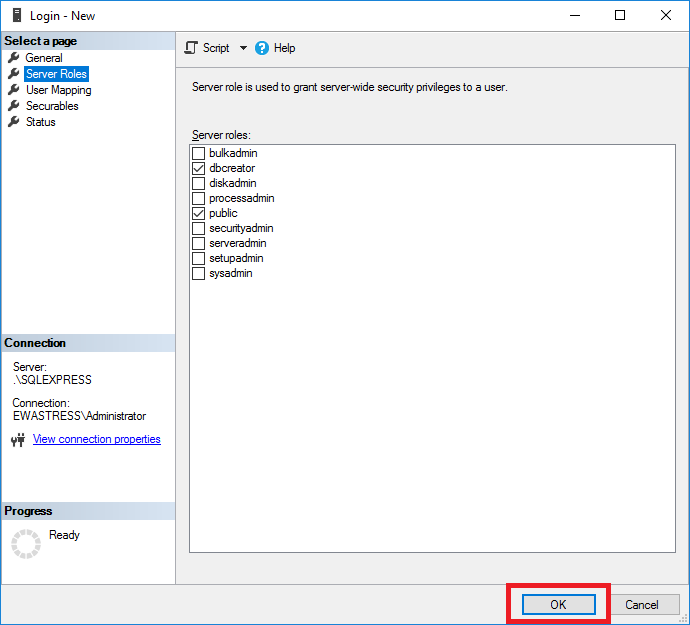Enable the sysadmin server role checkbox
Image resolution: width=690 pixels, height=625 pixels.
click(x=198, y=273)
